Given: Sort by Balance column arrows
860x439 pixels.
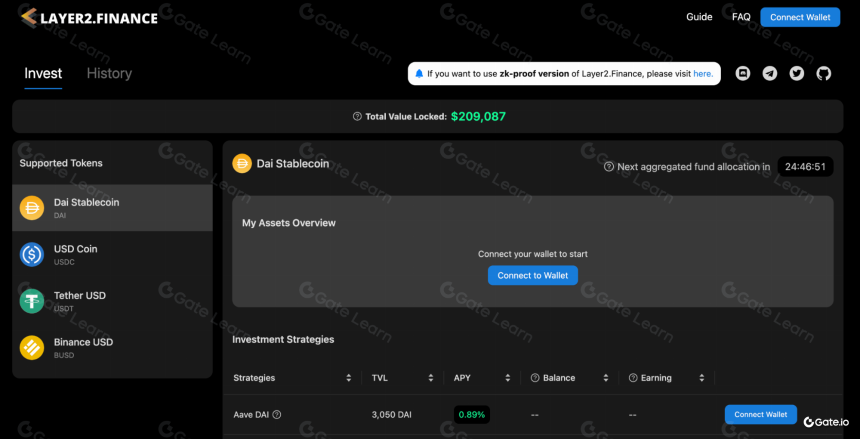Looking at the screenshot, I should click(x=606, y=378).
